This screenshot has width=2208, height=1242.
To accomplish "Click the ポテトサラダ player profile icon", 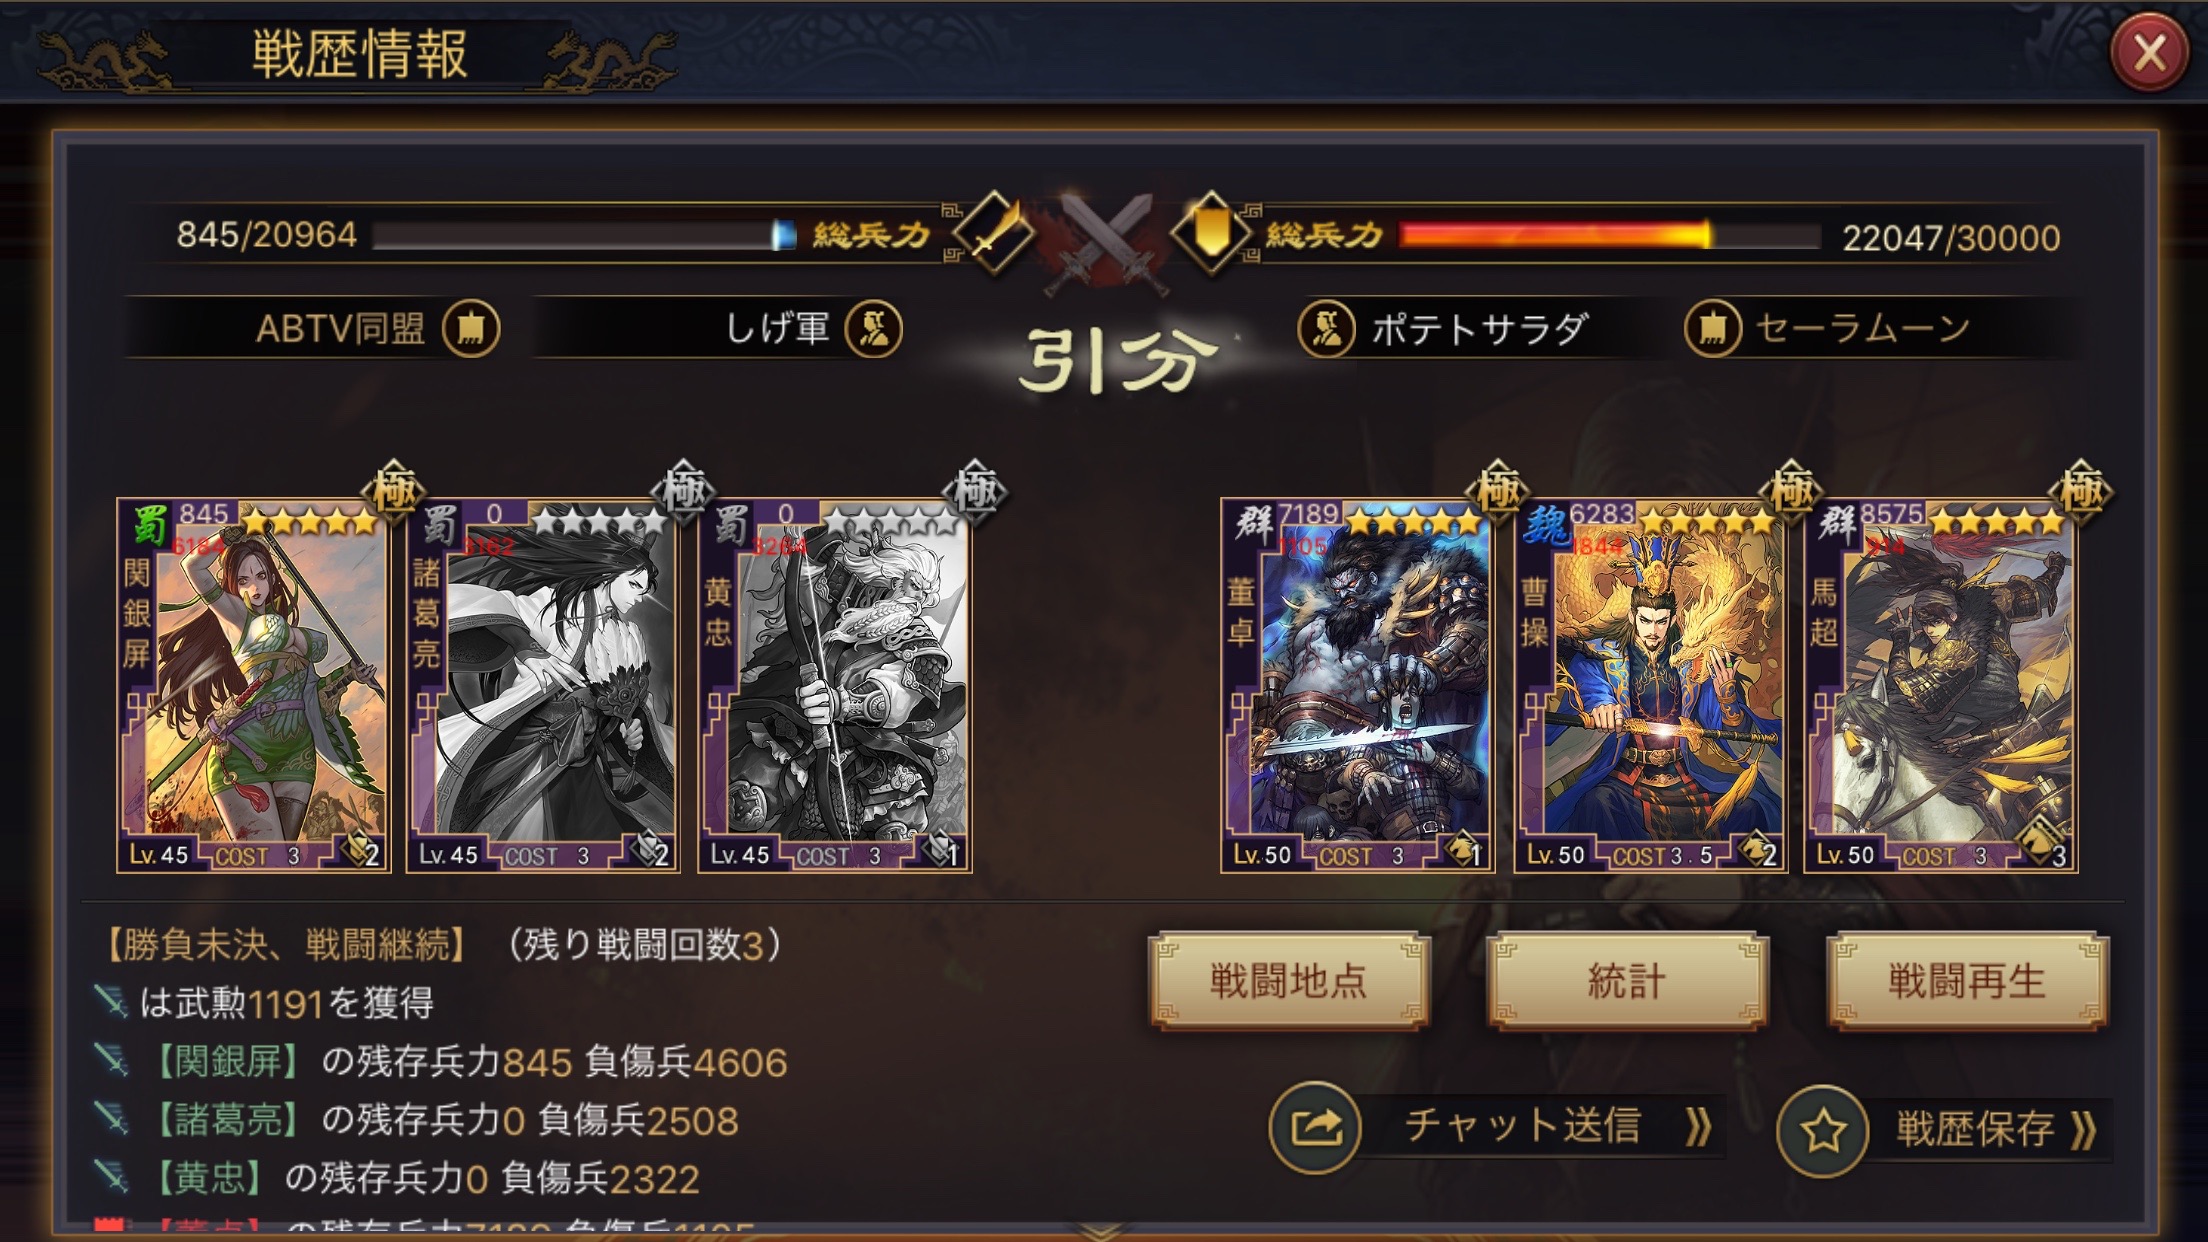I will (1326, 328).
